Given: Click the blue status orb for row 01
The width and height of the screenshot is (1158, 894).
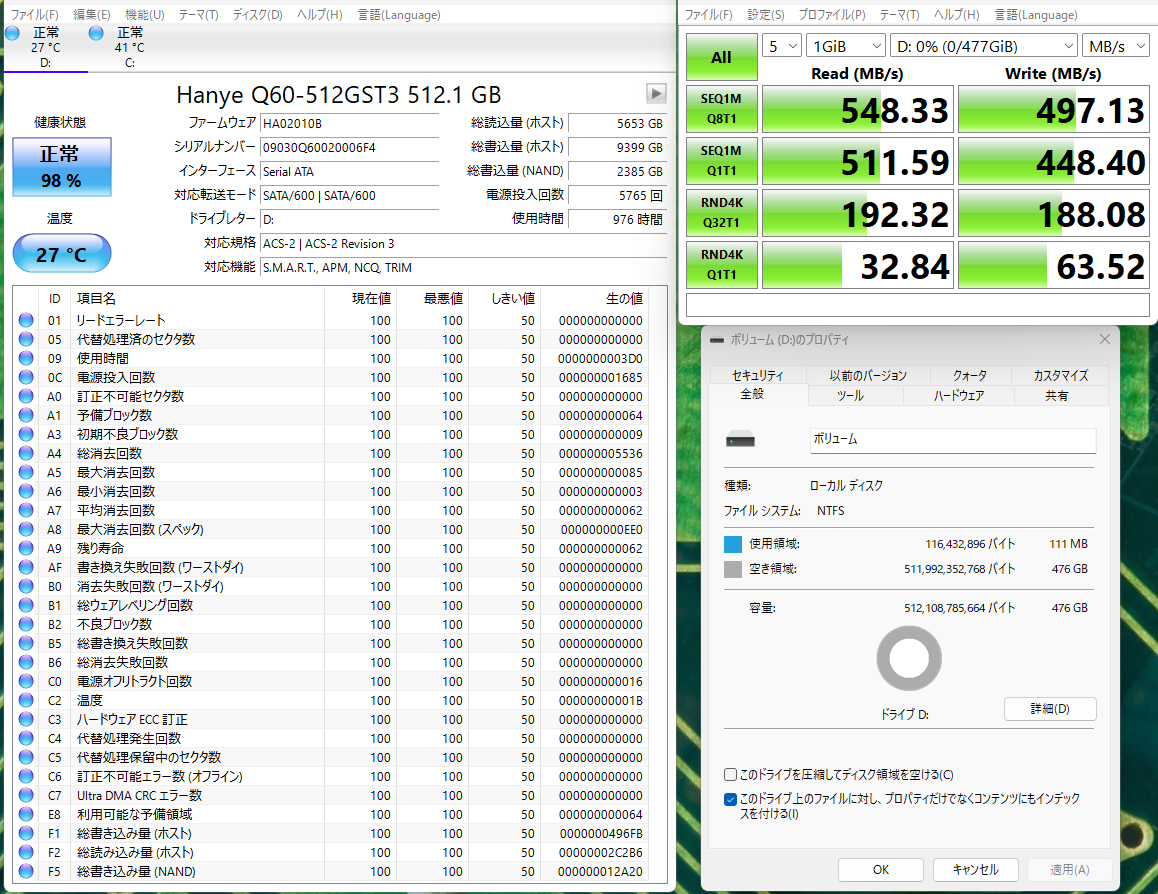Looking at the screenshot, I should click(26, 321).
